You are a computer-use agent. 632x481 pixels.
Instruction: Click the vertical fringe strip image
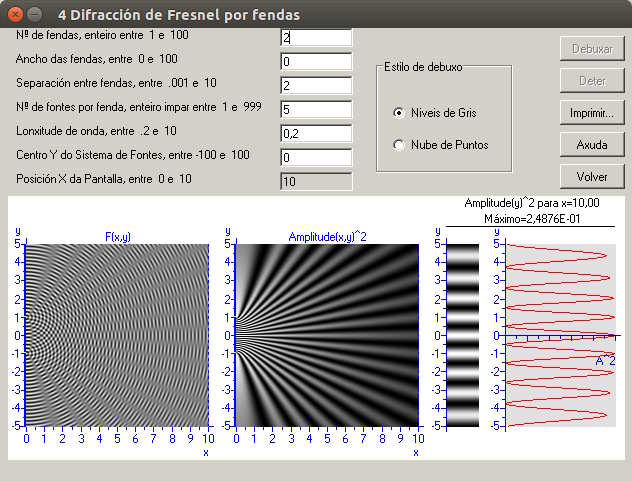463,335
